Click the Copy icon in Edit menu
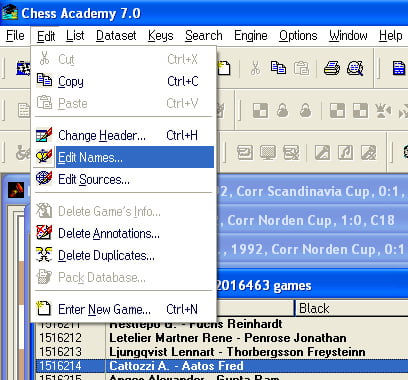 coord(44,81)
